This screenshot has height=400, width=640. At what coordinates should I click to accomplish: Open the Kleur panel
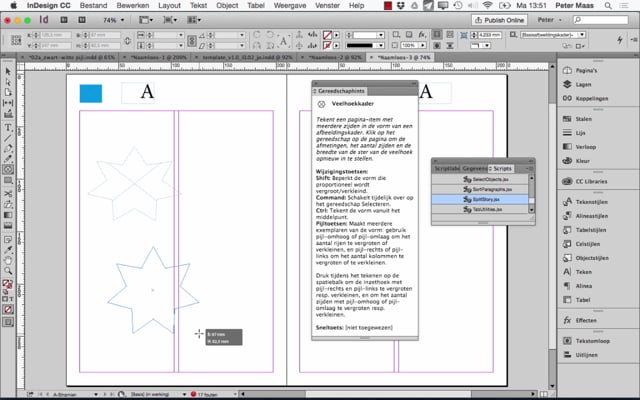pyautogui.click(x=576, y=161)
